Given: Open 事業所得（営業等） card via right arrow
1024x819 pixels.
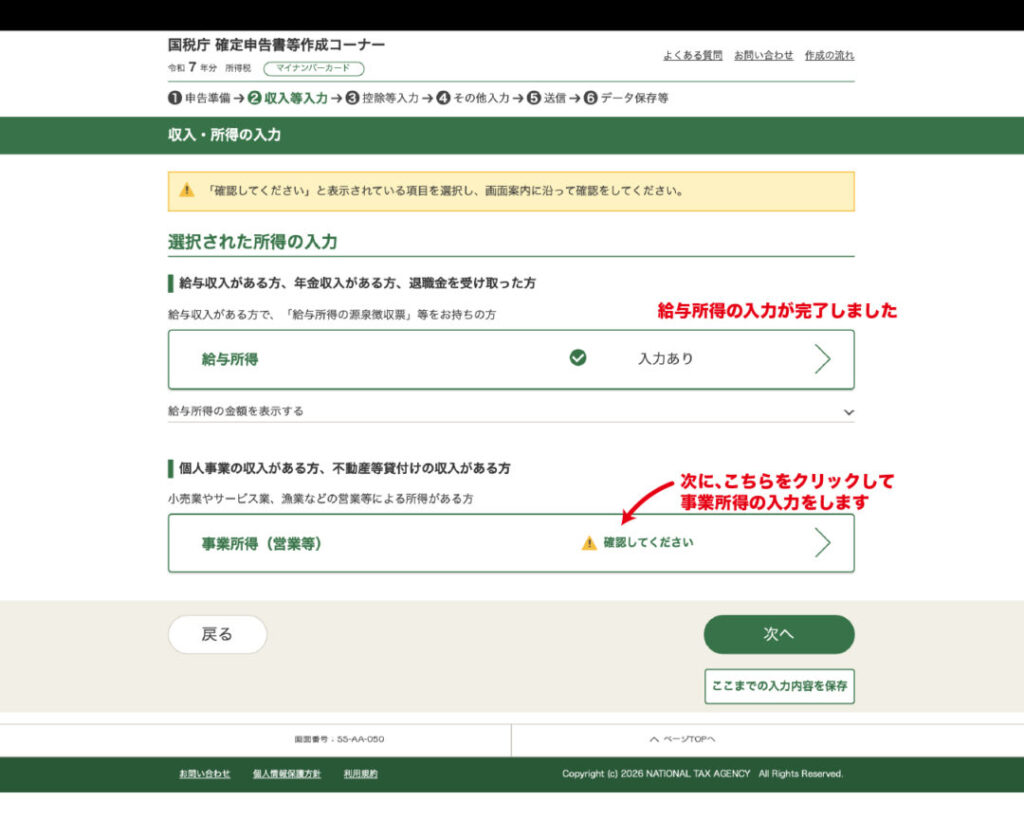Looking at the screenshot, I should [822, 543].
